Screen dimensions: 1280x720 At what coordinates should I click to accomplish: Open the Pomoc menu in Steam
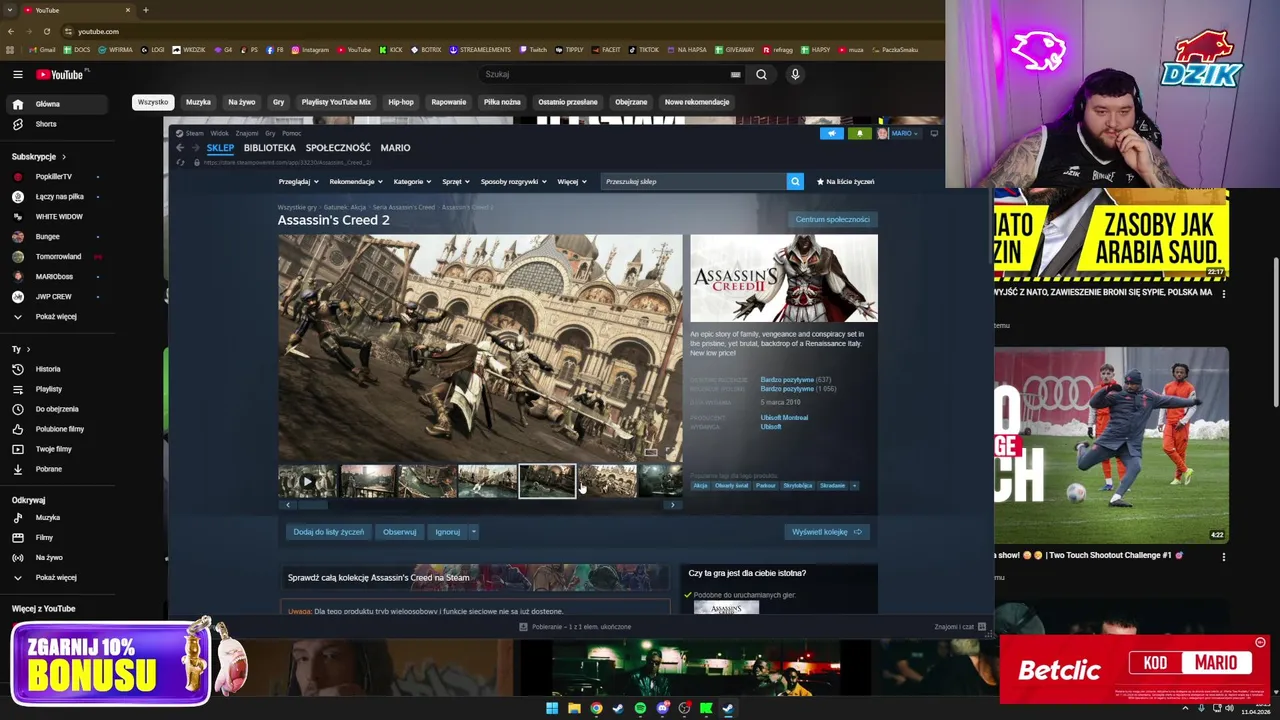click(x=291, y=133)
